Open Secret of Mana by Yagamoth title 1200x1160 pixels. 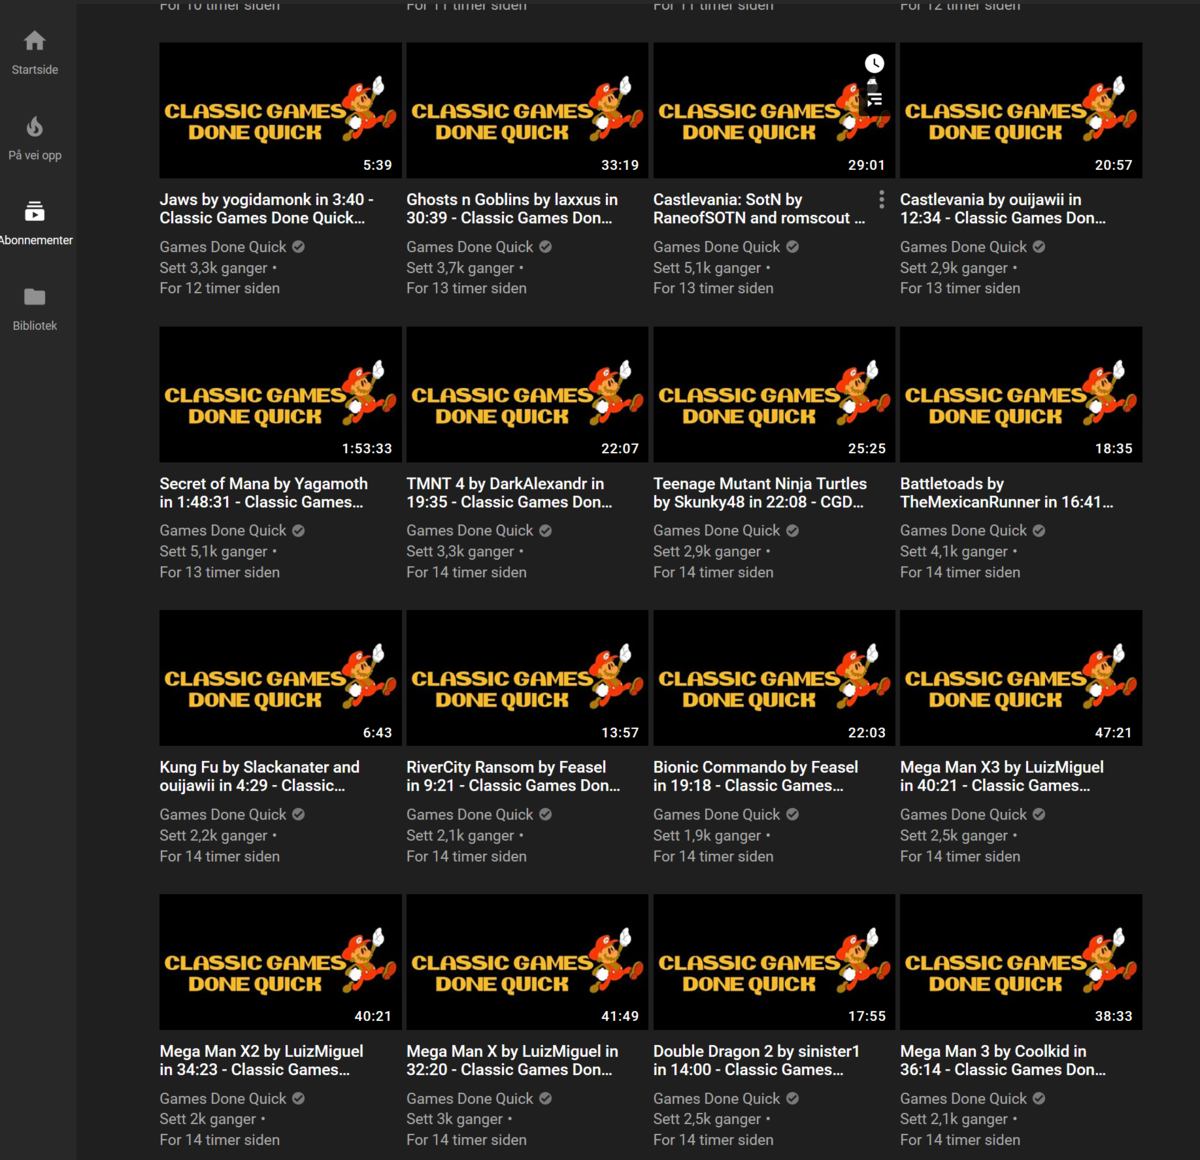click(264, 493)
